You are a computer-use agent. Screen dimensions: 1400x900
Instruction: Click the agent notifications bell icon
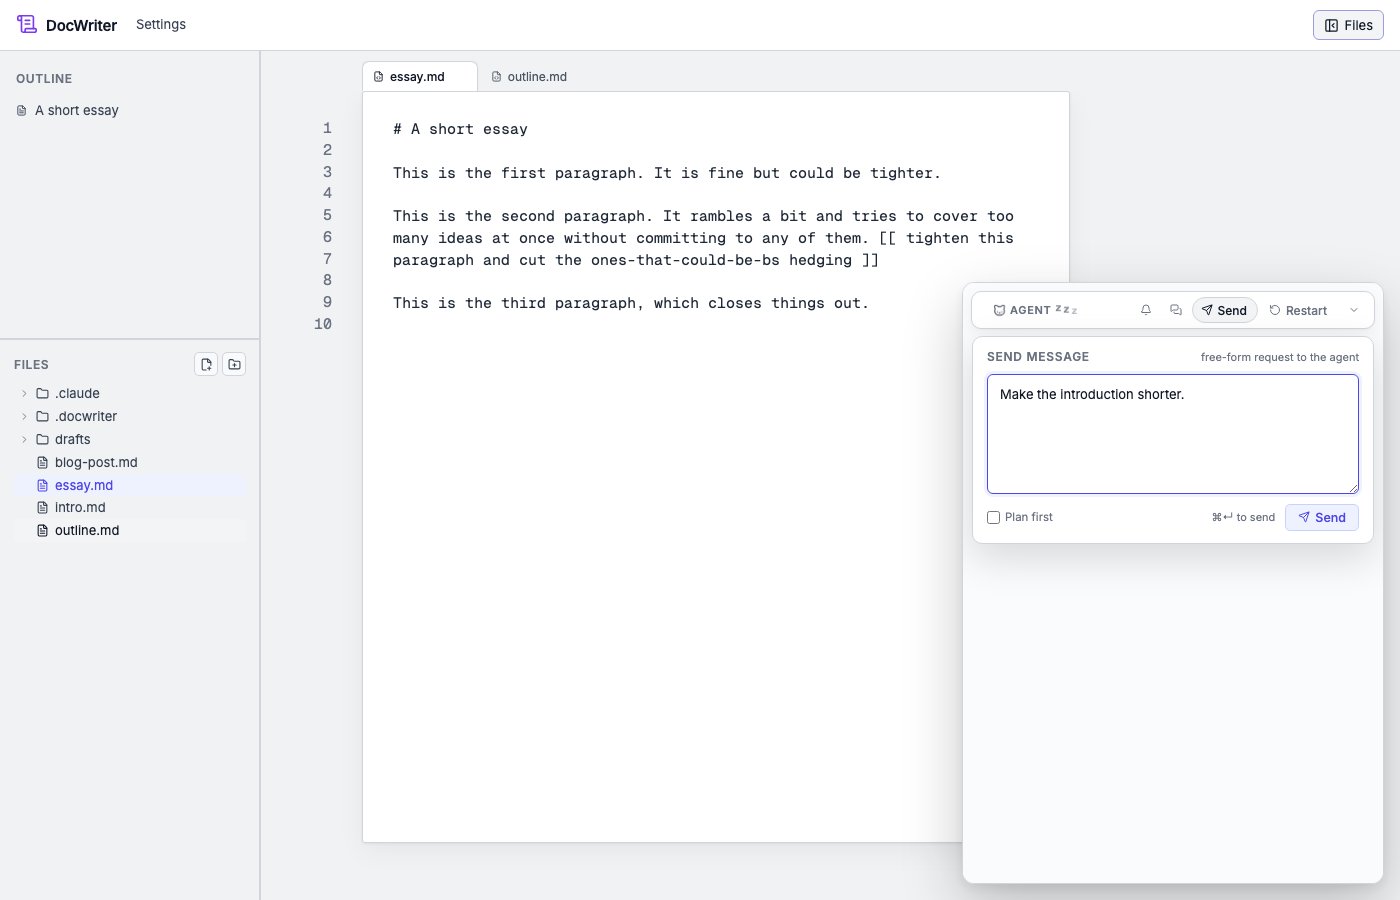coord(1146,310)
